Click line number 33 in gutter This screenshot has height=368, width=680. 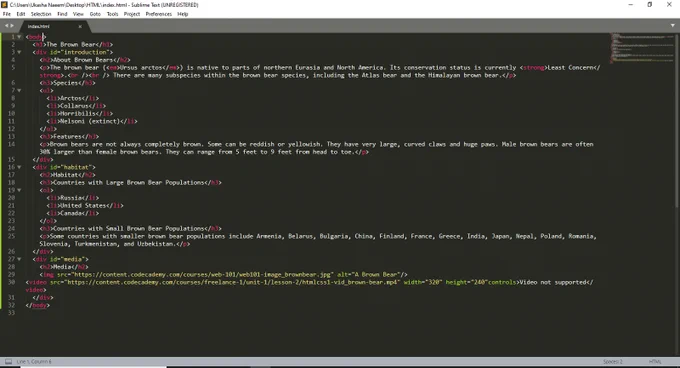[11, 313]
